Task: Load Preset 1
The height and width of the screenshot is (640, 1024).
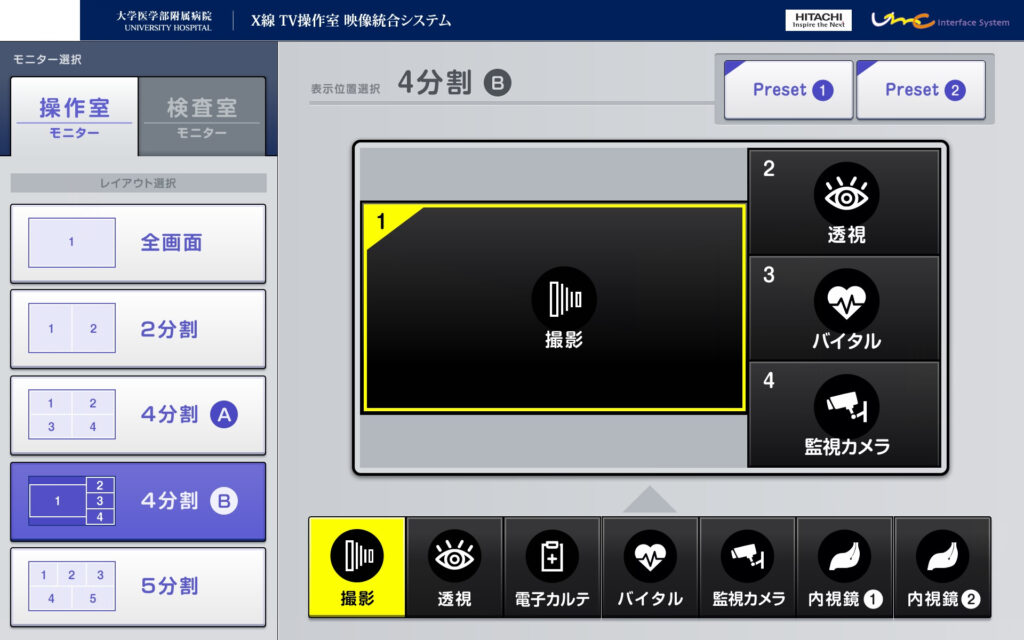Action: pos(789,90)
